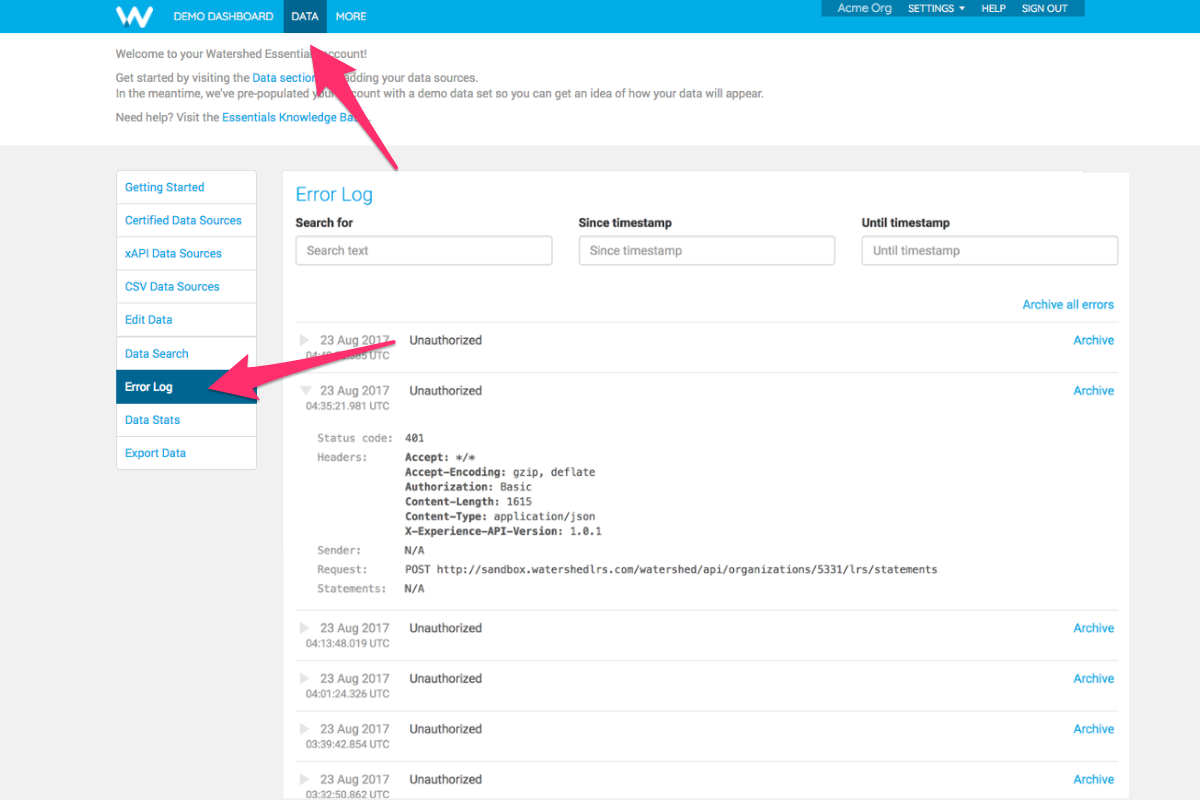Click the Authorization Basic header line
1200x800 pixels.
pos(468,487)
